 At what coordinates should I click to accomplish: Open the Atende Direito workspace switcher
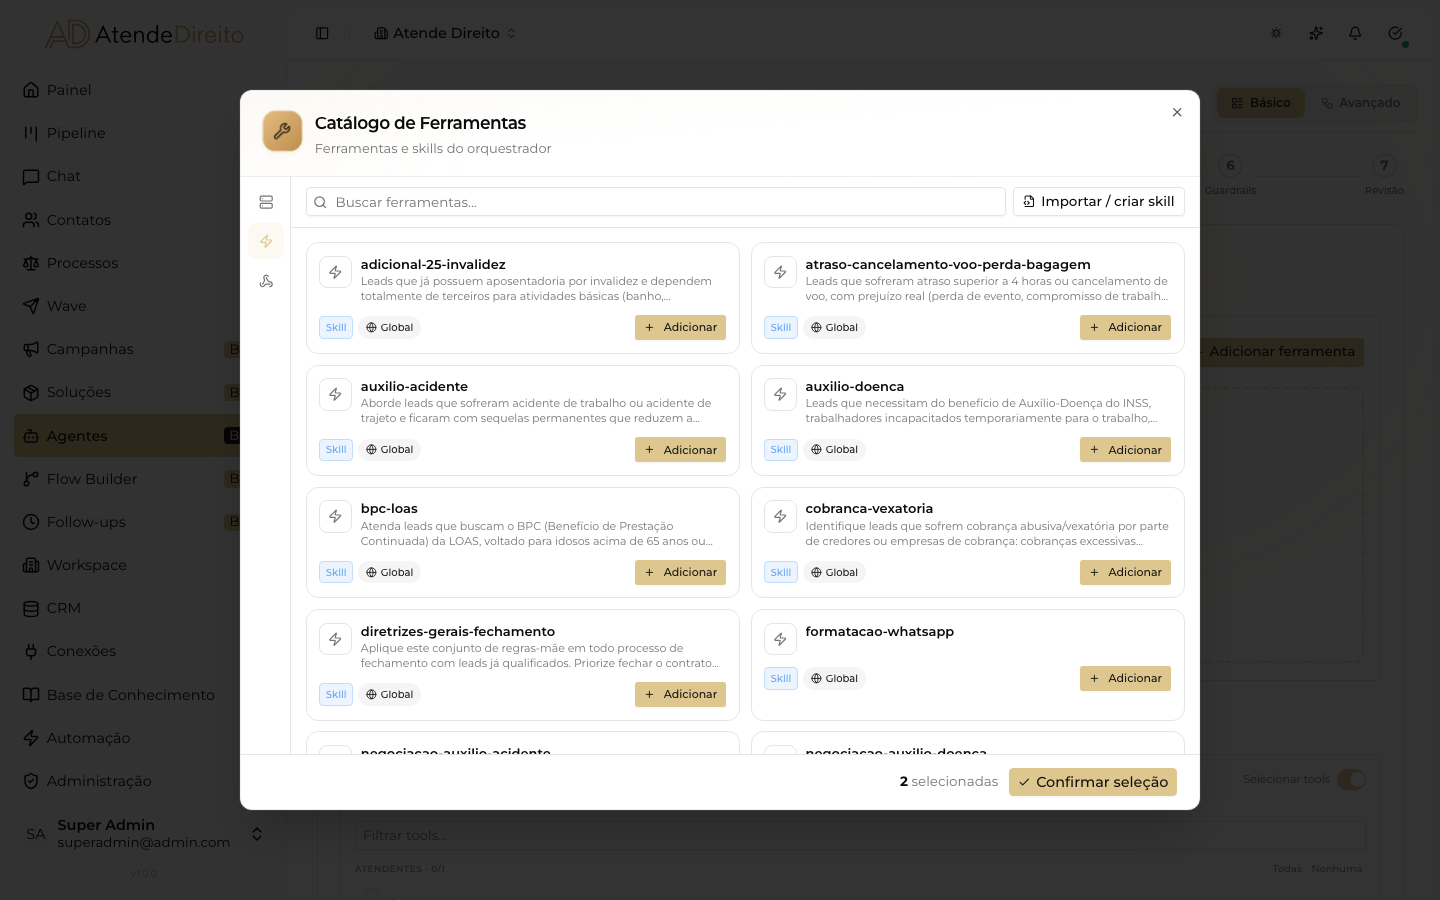445,33
